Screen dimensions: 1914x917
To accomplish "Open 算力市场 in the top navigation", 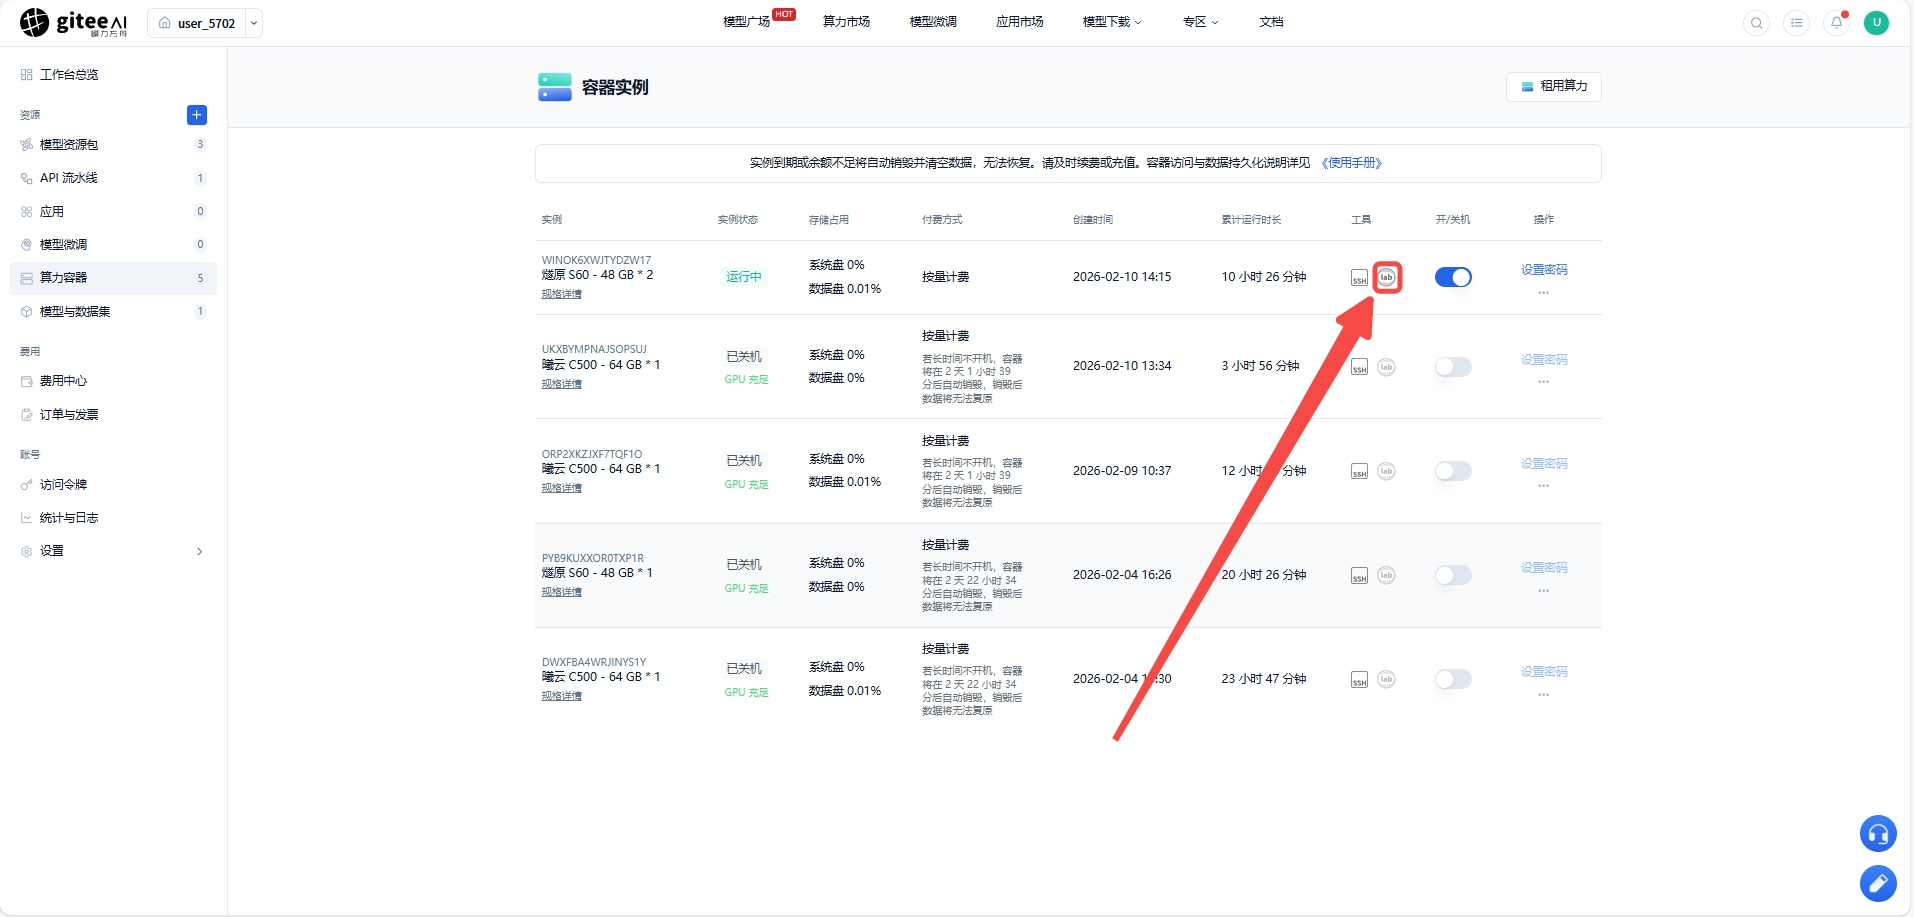I will point(846,22).
